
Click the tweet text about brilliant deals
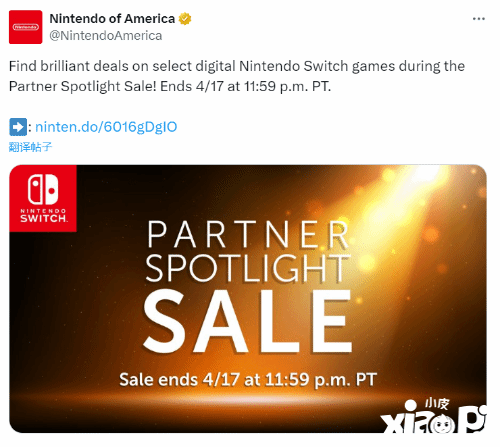tap(237, 76)
